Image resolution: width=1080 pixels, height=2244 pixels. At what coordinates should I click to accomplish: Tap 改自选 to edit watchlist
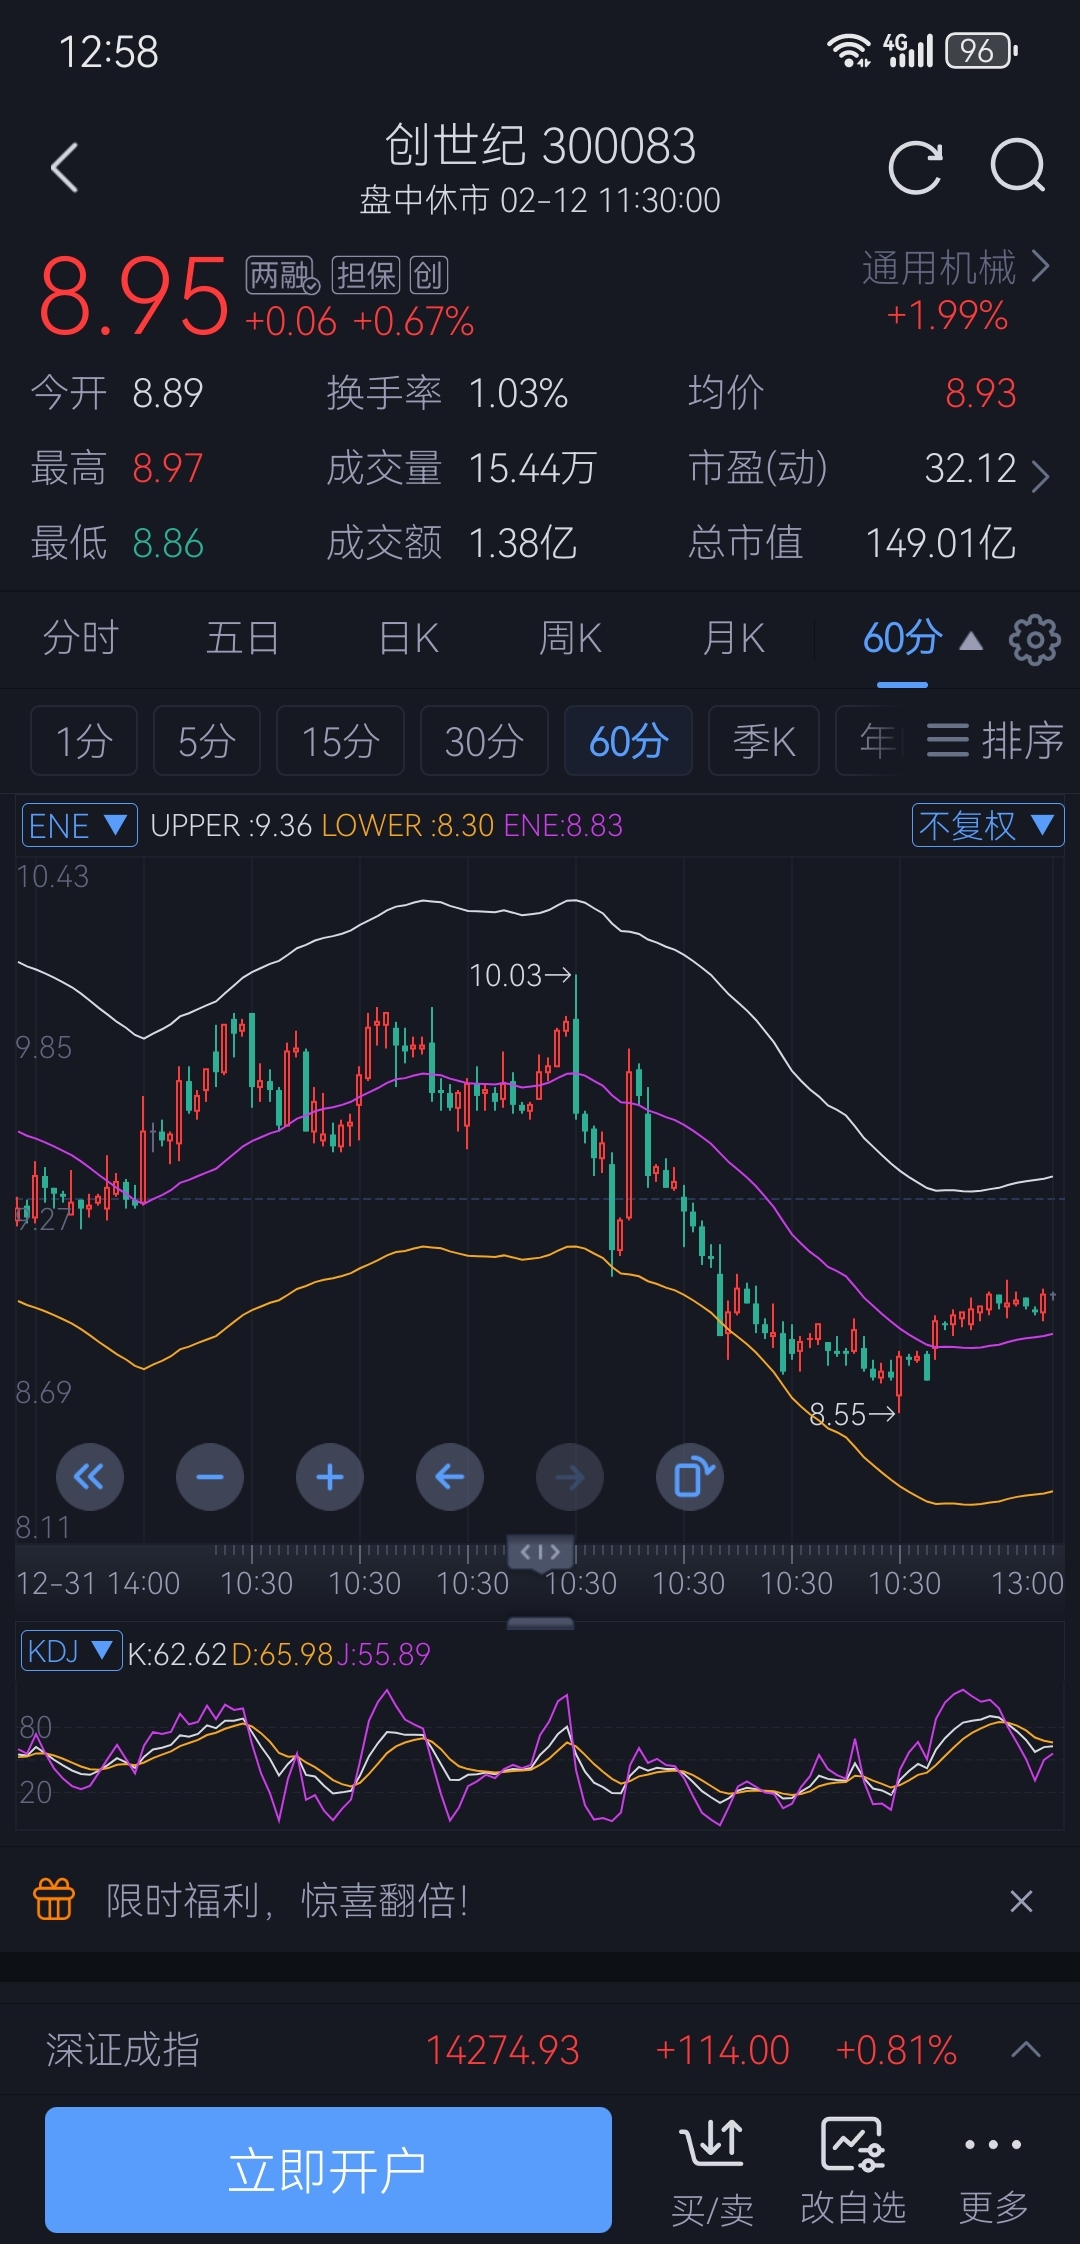[853, 2172]
